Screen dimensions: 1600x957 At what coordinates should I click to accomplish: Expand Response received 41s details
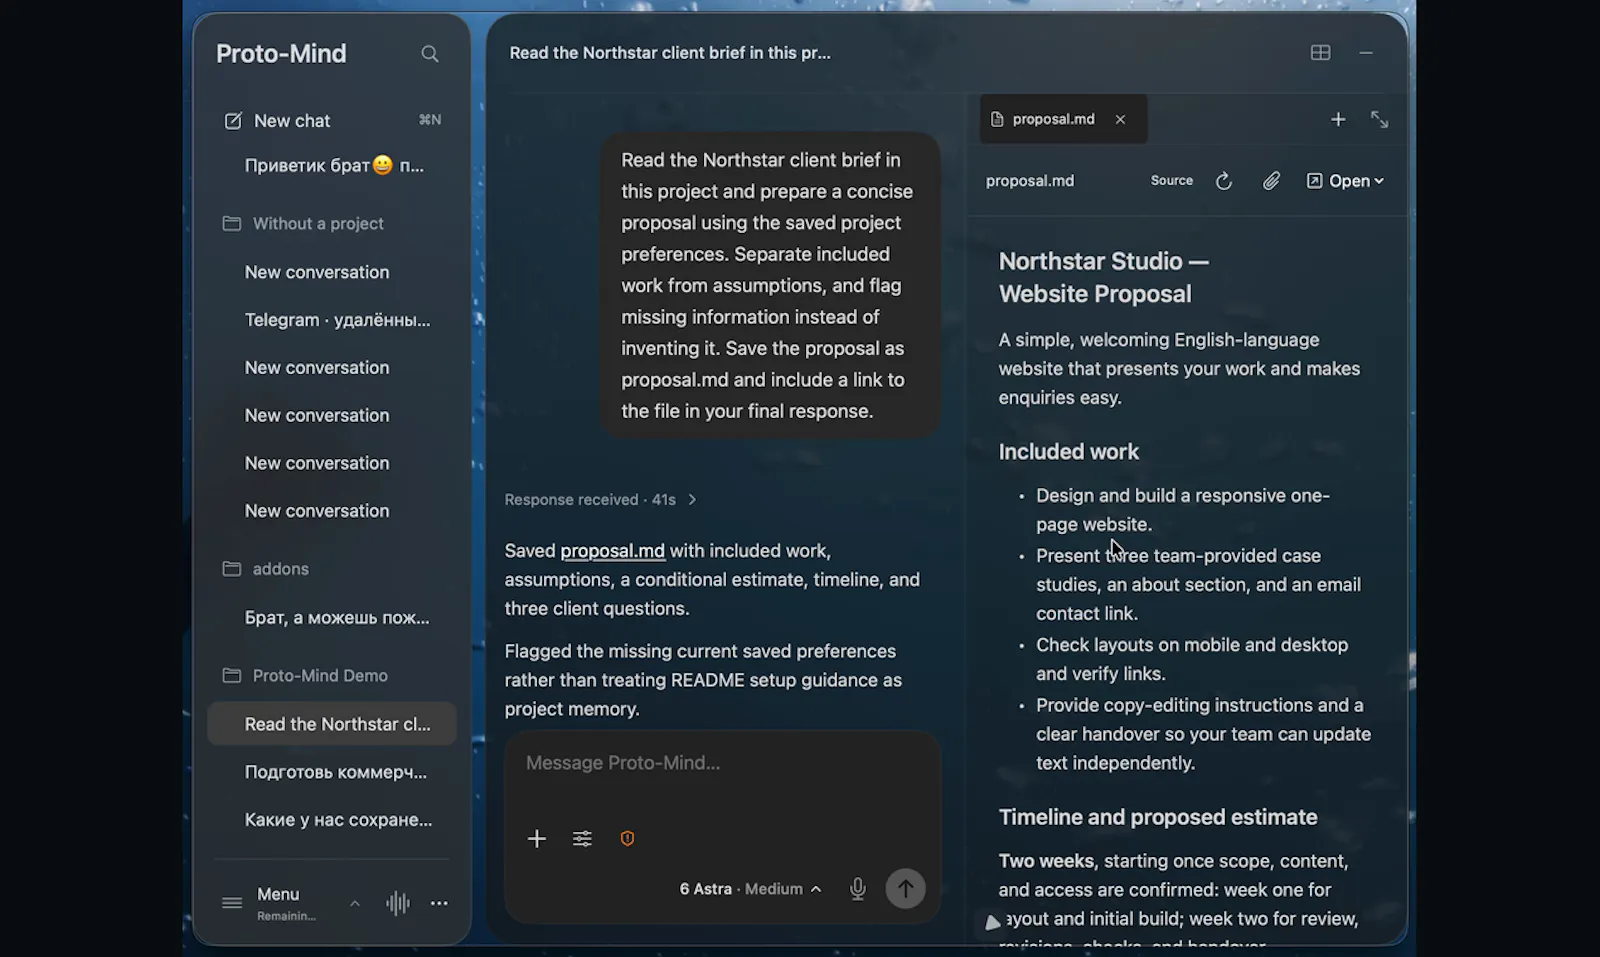[x=600, y=500]
